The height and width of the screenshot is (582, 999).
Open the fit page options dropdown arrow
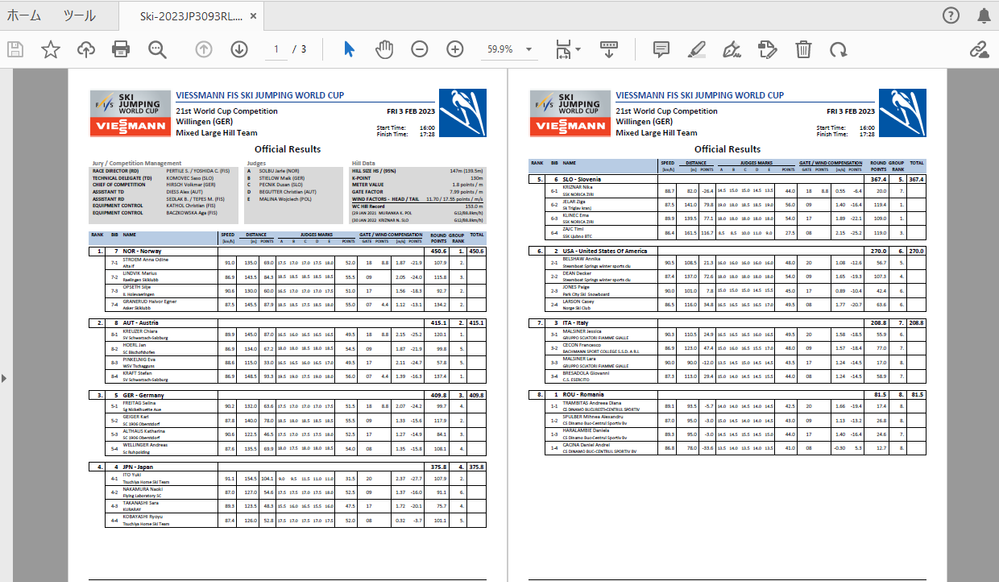tap(578, 49)
